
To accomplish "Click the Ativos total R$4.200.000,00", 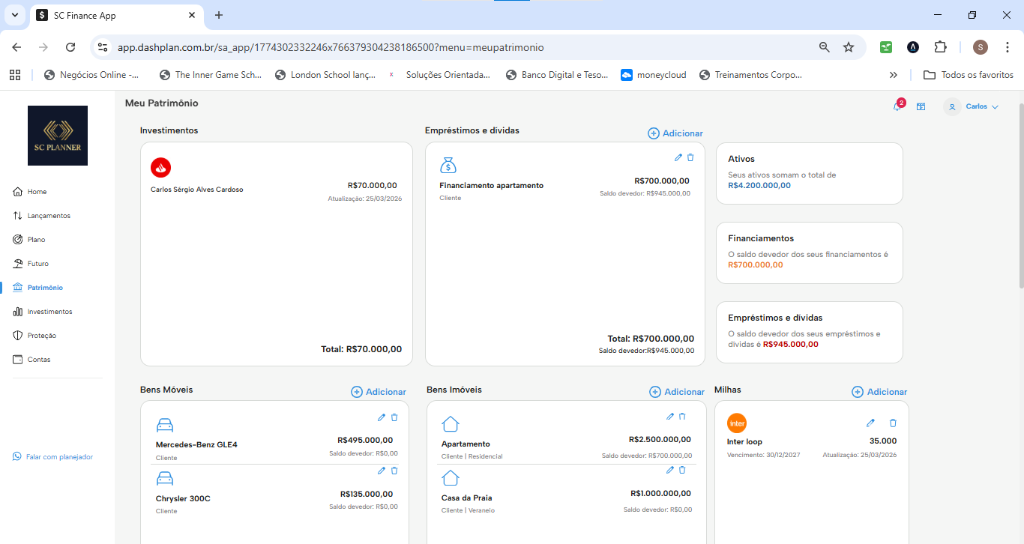I will click(760, 185).
